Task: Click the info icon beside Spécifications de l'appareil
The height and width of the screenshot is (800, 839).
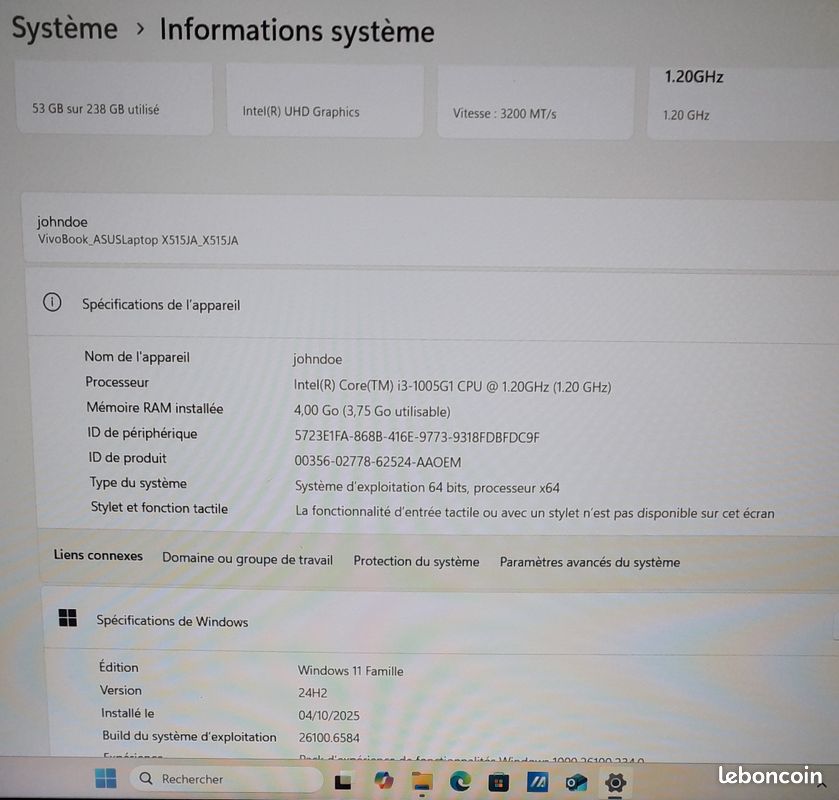Action: (52, 302)
